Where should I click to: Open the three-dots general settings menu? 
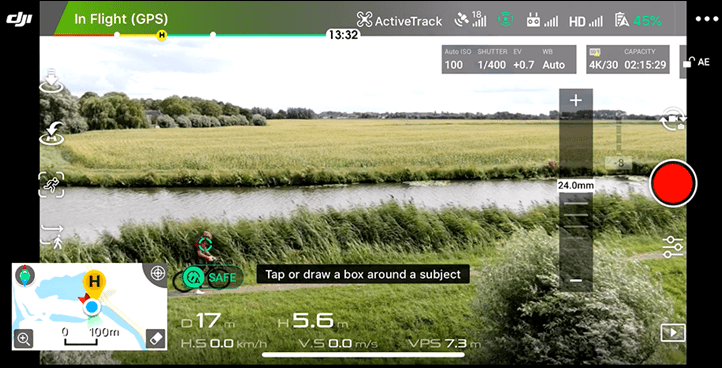click(x=706, y=19)
